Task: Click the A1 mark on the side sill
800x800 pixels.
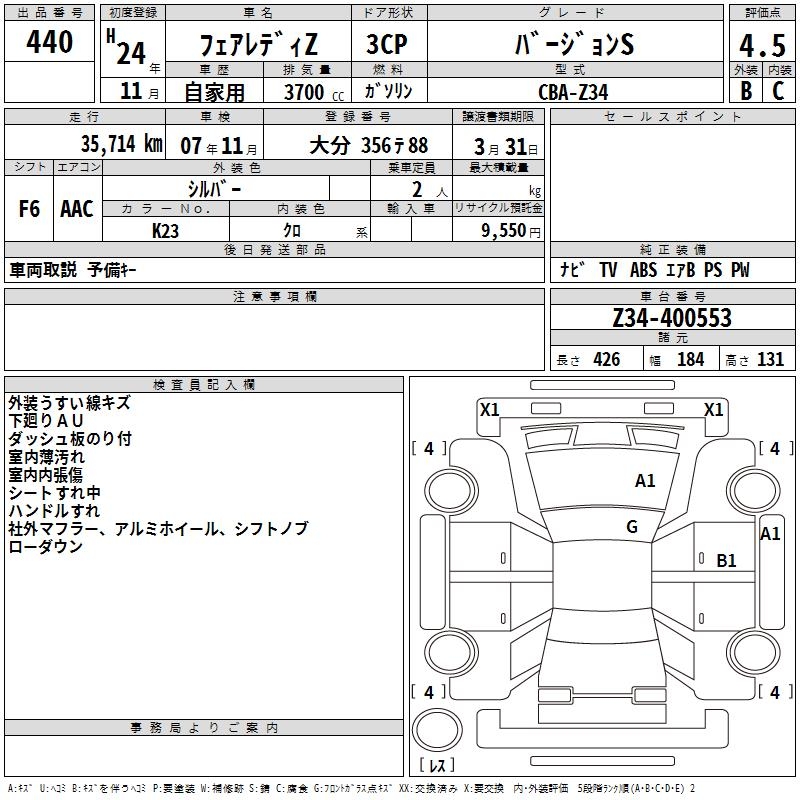Action: (x=770, y=534)
